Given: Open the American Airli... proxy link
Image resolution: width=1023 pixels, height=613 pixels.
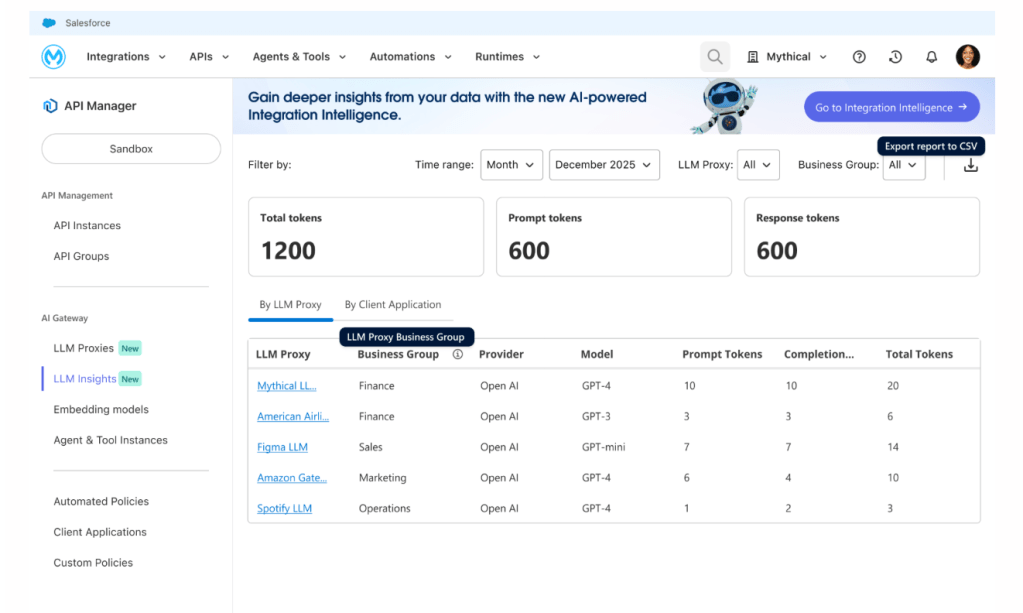Looking at the screenshot, I should (293, 417).
